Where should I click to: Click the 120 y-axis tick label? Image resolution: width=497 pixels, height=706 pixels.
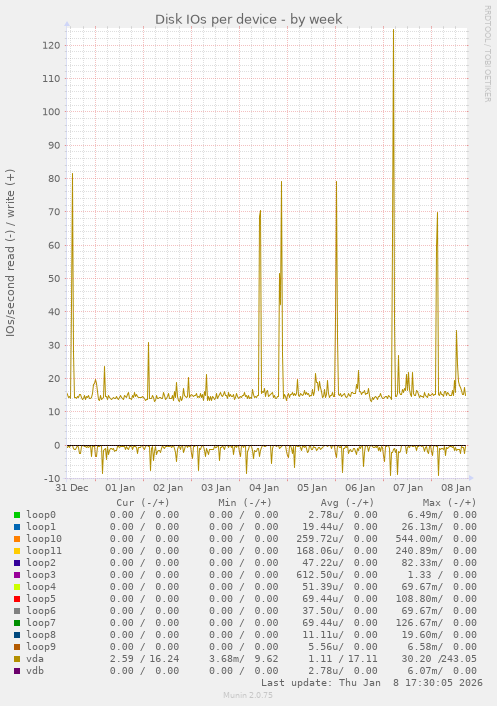pos(51,45)
